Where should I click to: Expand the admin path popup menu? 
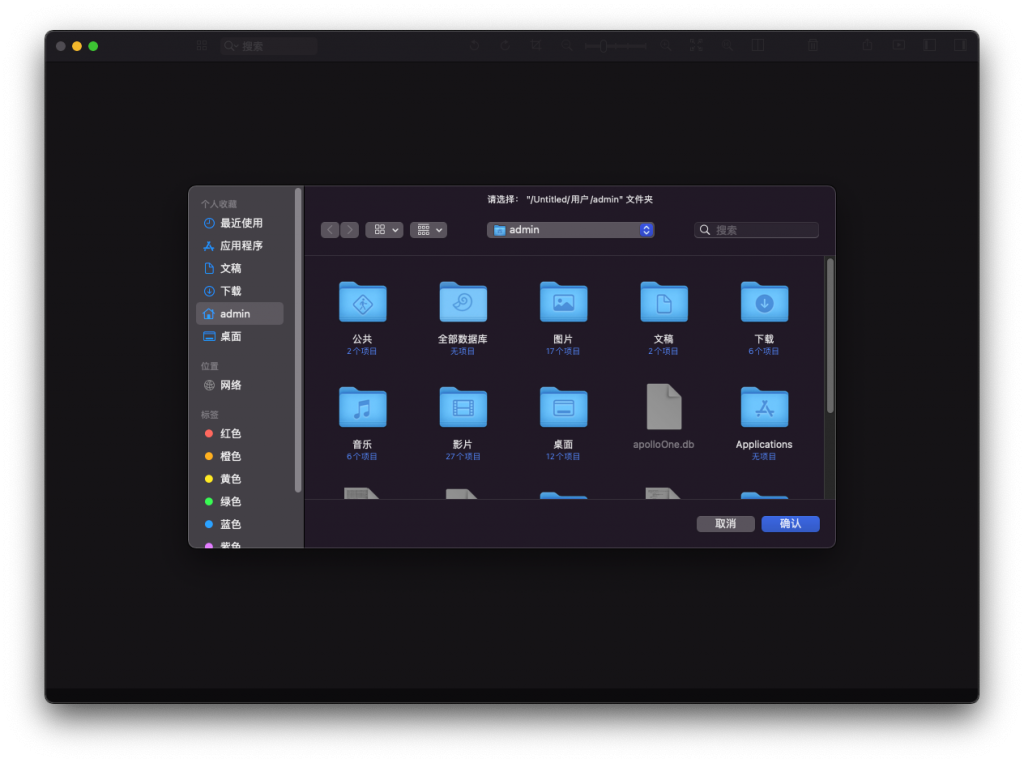pyautogui.click(x=571, y=230)
